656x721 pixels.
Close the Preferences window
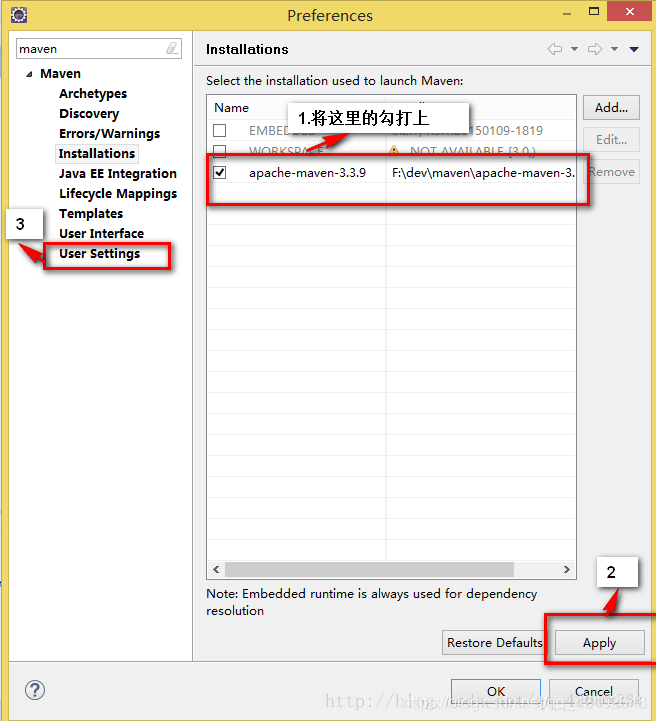point(630,11)
